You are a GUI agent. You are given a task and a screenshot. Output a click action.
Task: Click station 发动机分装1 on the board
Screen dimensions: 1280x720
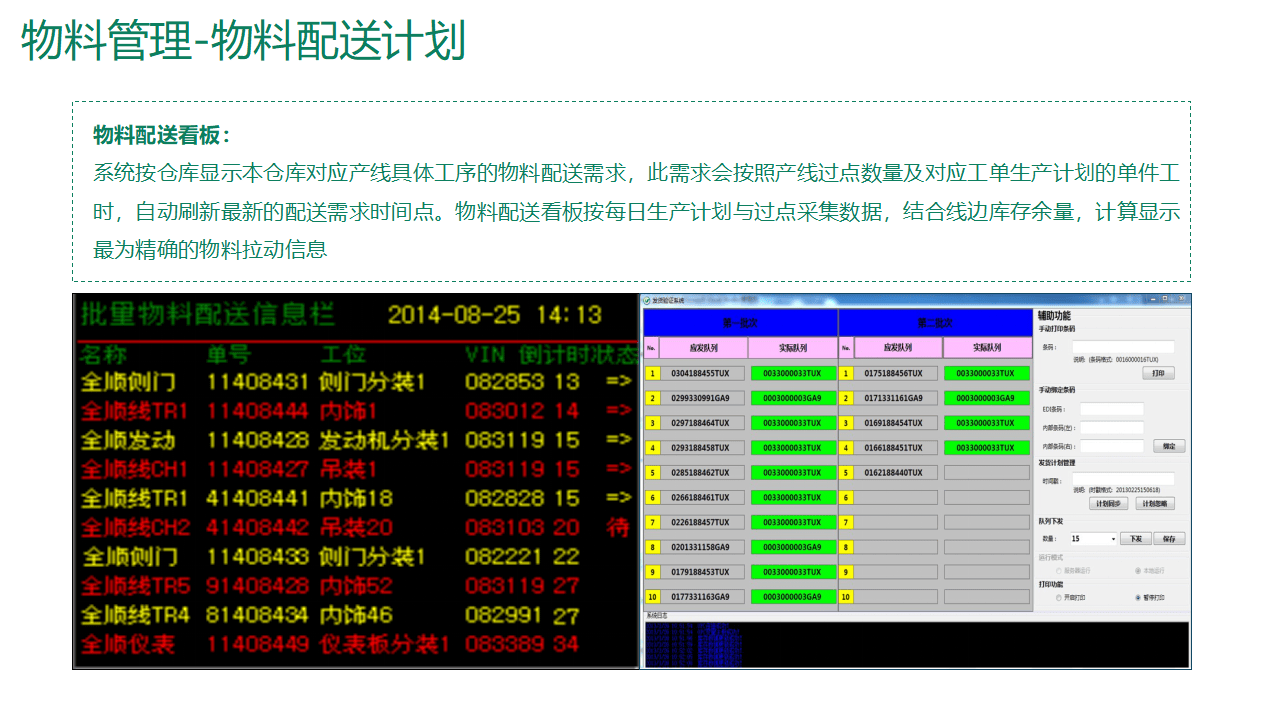click(x=384, y=440)
